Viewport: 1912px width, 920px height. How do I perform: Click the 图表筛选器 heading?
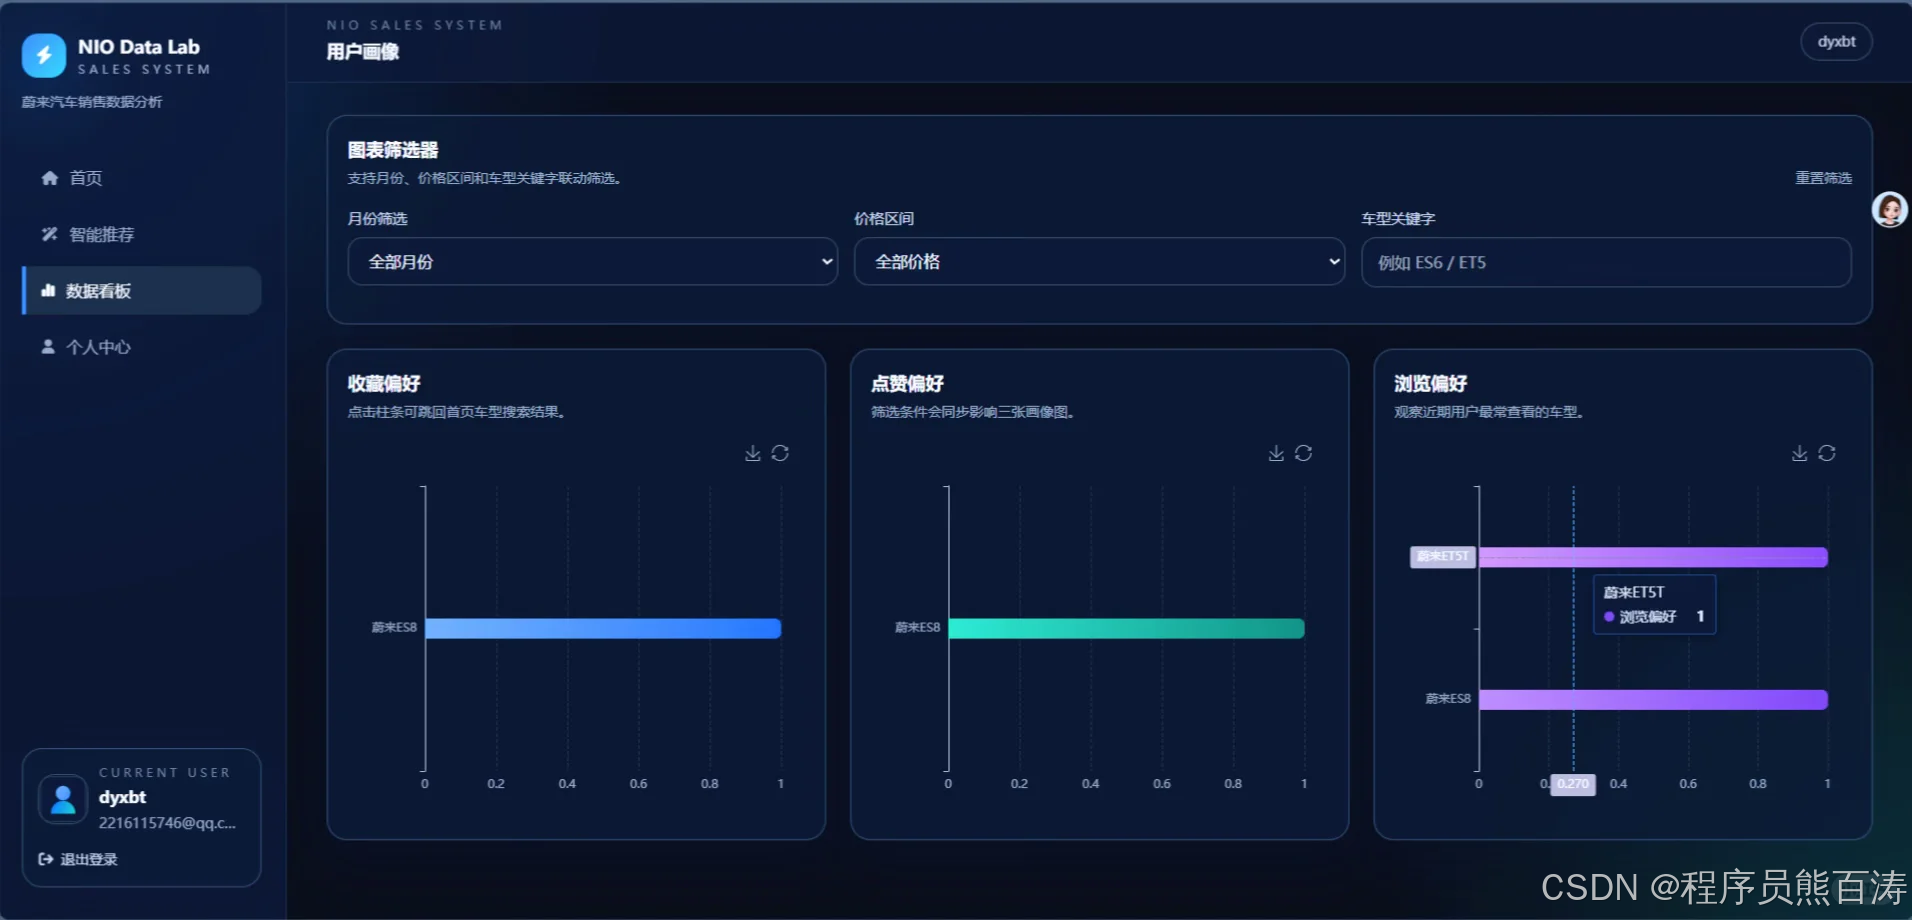pos(393,150)
